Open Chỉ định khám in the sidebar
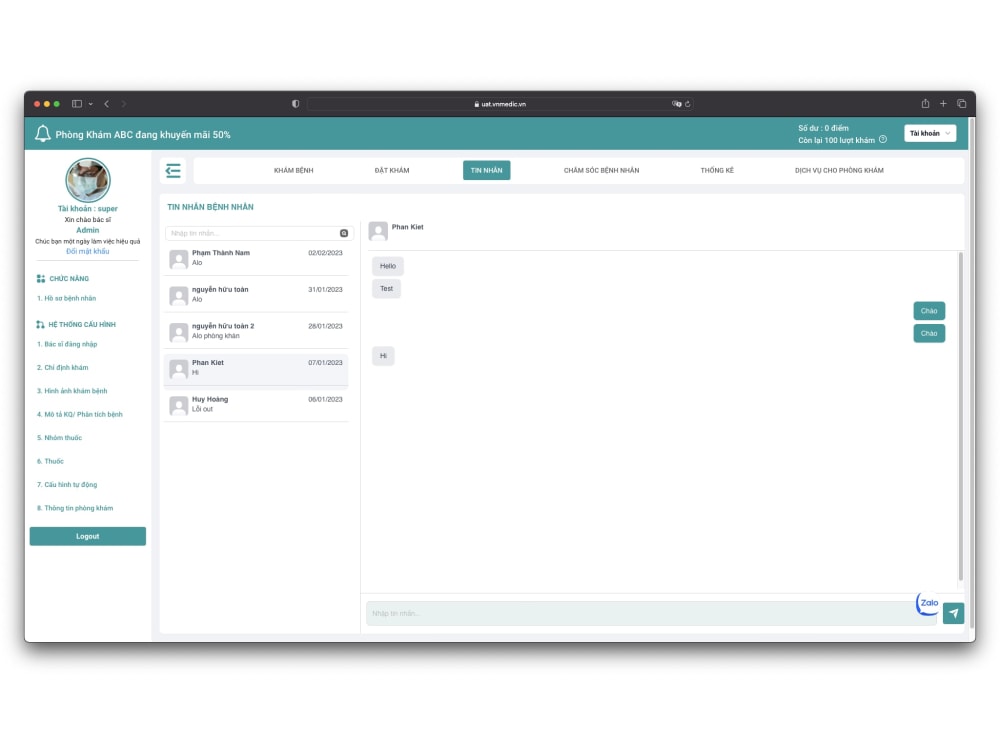 pos(62,368)
